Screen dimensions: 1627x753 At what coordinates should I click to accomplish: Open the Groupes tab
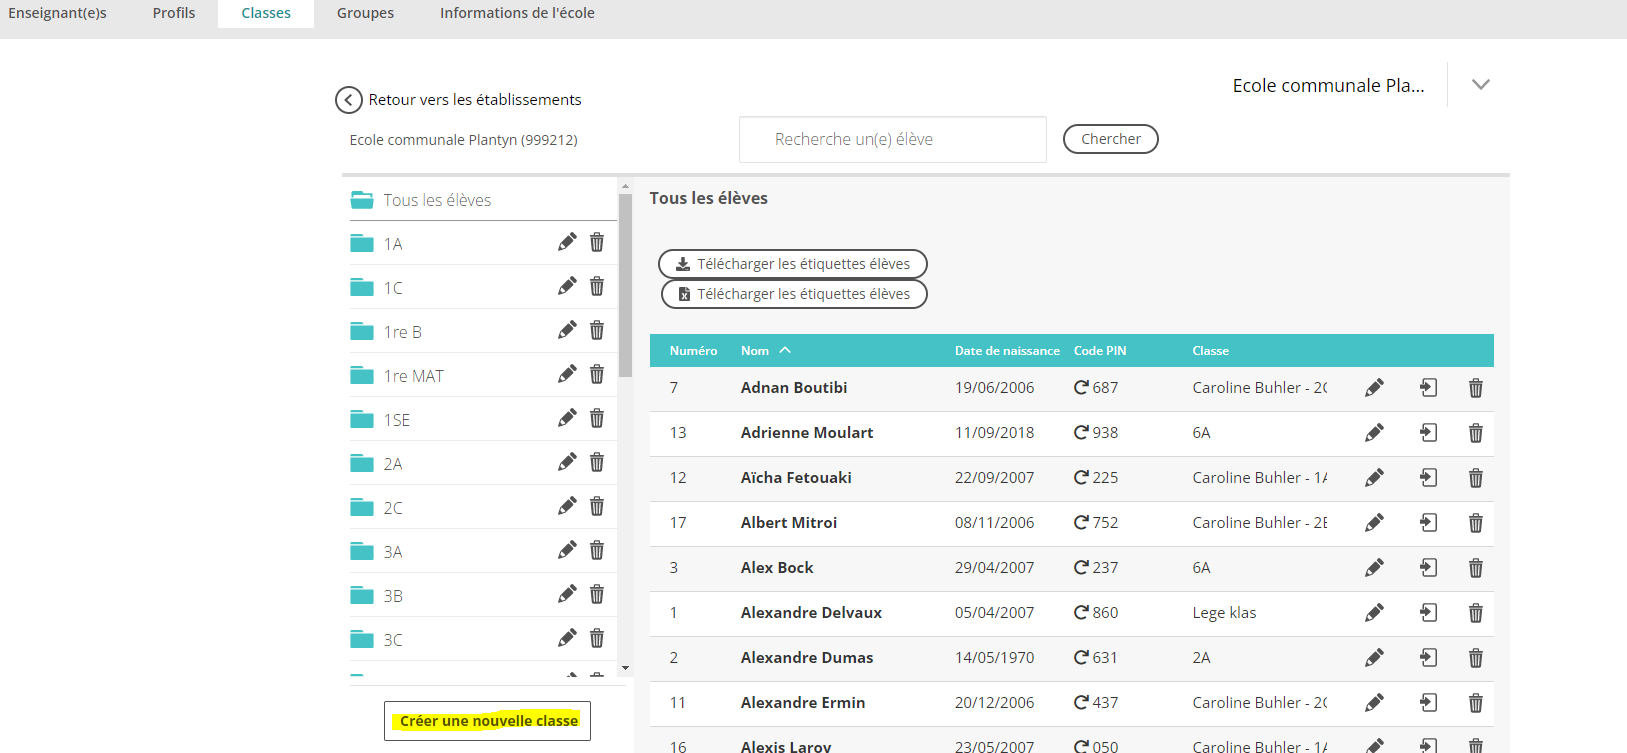pos(365,13)
